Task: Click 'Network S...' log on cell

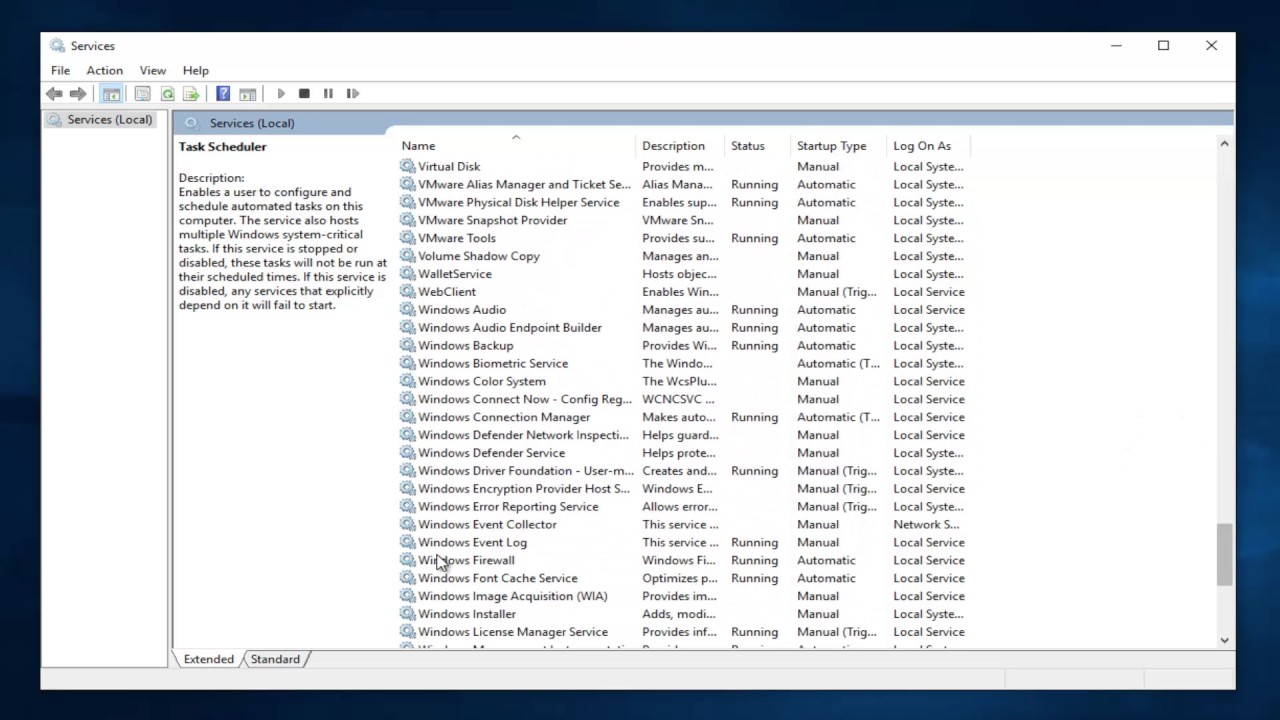Action: (x=926, y=525)
